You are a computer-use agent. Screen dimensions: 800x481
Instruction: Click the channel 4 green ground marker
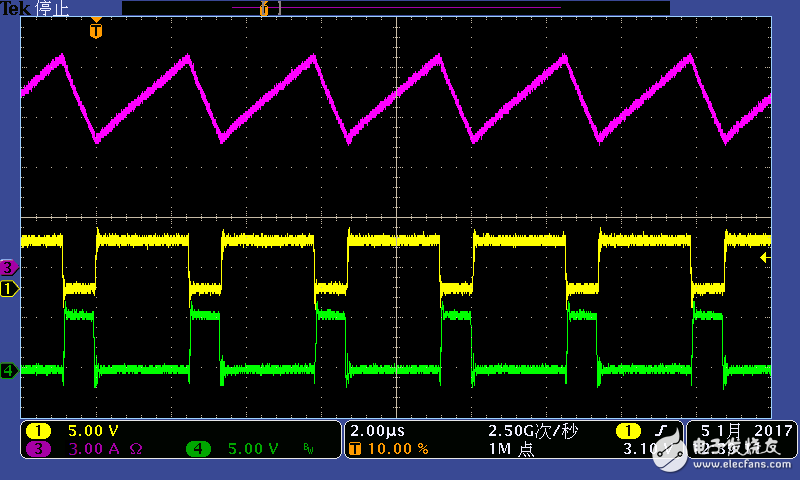click(8, 371)
